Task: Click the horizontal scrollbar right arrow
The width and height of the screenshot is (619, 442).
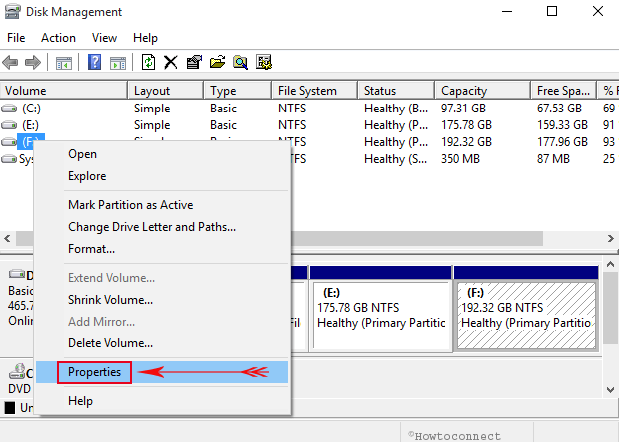Action: pos(611,238)
